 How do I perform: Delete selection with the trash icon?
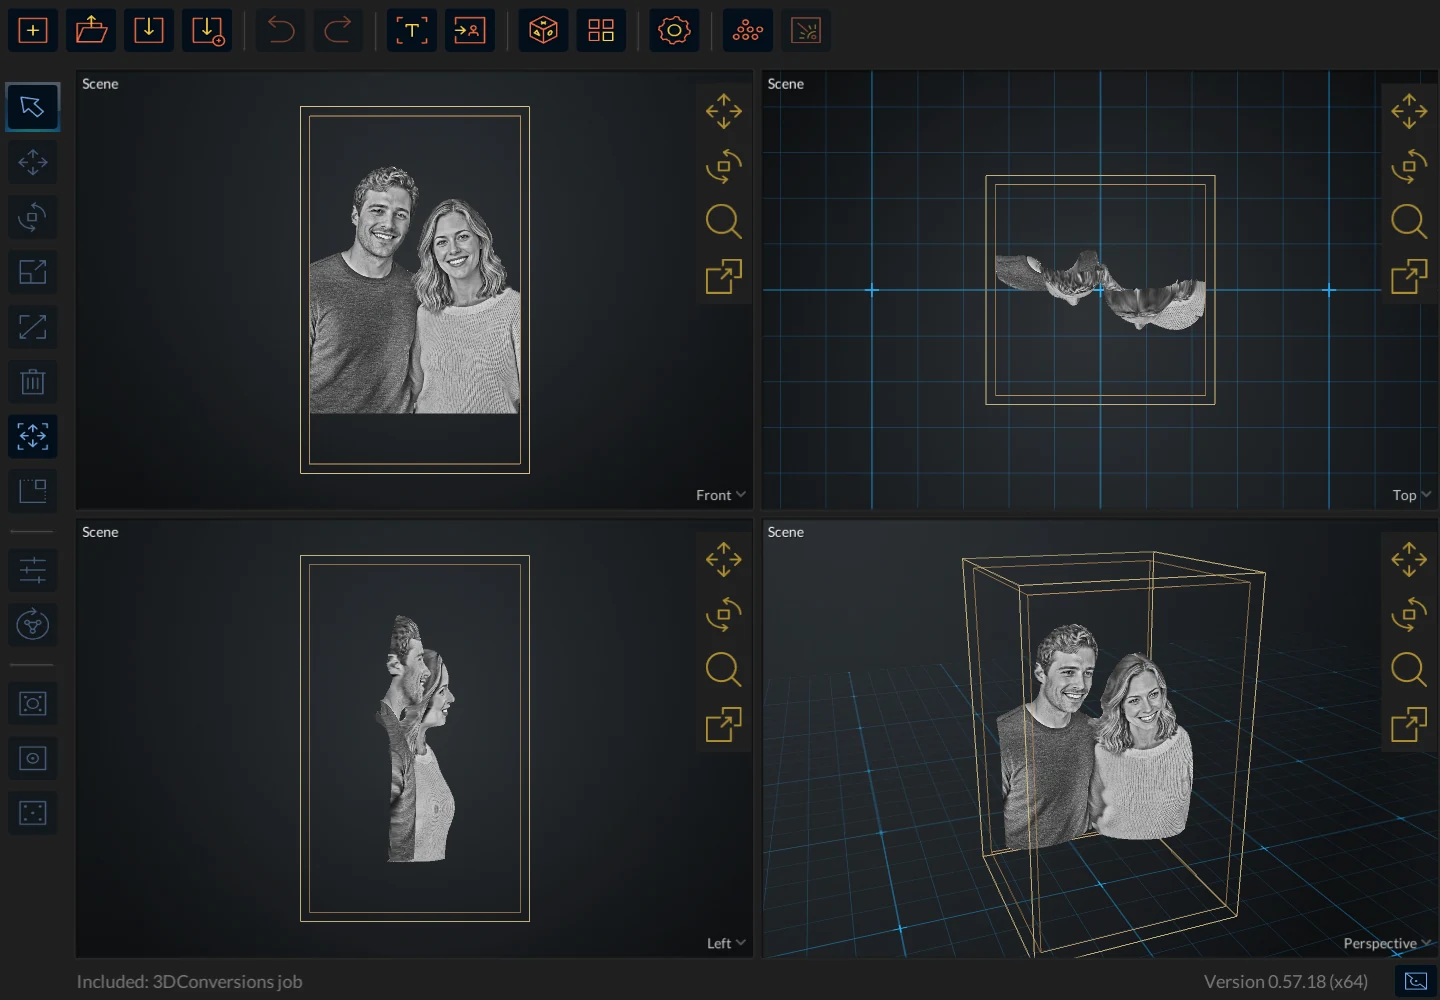[x=33, y=381]
